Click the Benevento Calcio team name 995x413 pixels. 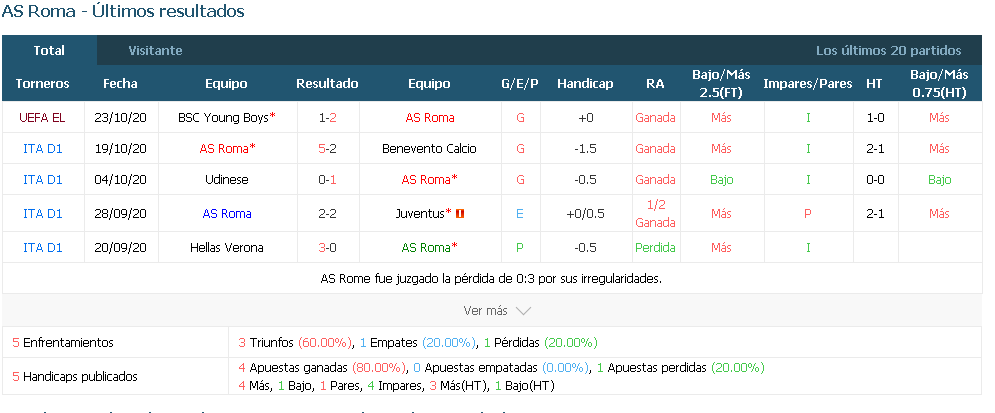[x=429, y=149]
